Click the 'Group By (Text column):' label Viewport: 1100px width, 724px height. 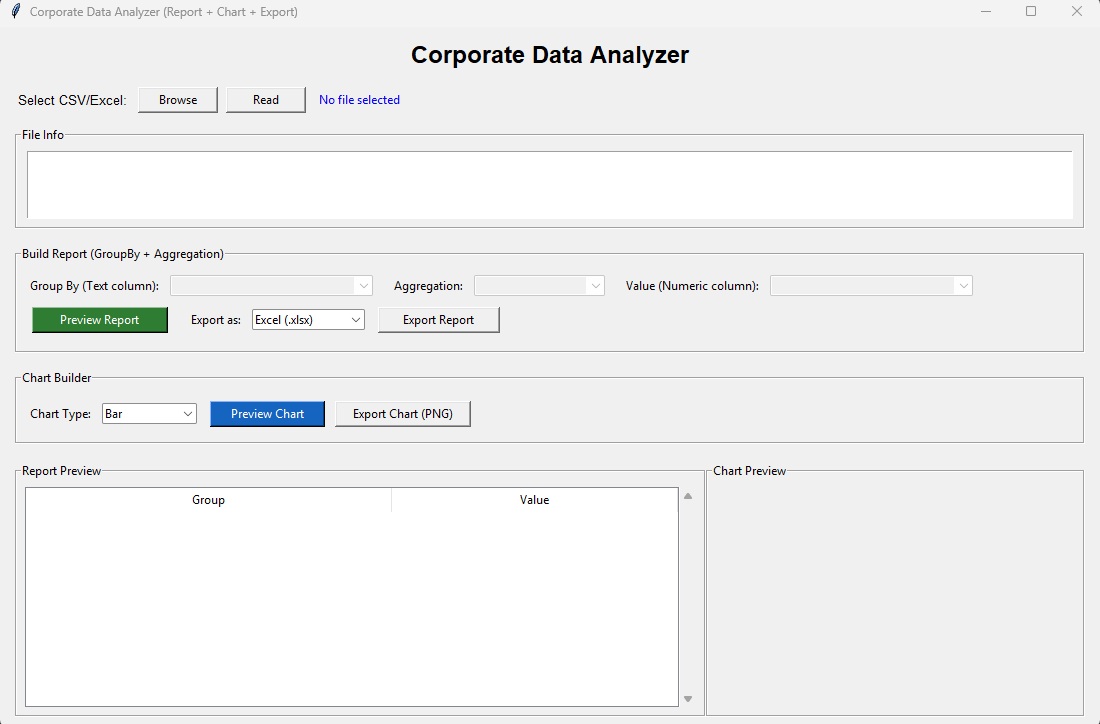[95, 286]
